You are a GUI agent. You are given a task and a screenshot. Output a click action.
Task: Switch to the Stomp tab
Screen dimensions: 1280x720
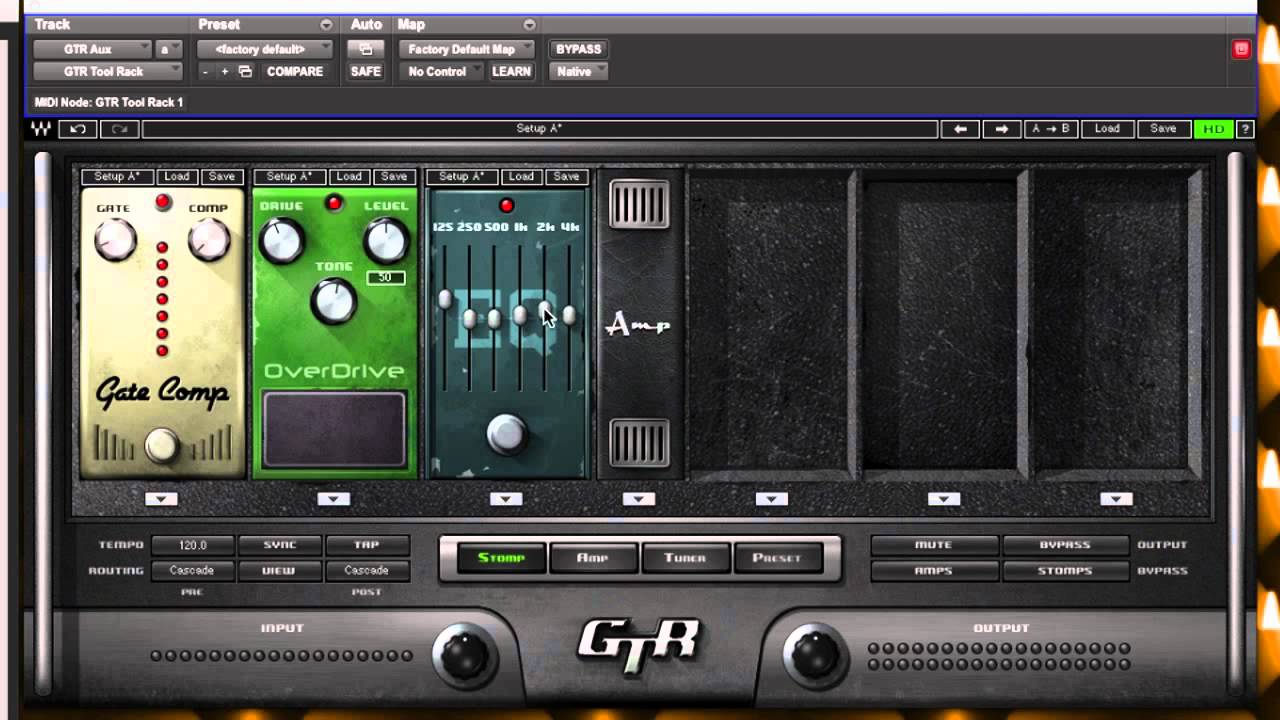tap(501, 558)
